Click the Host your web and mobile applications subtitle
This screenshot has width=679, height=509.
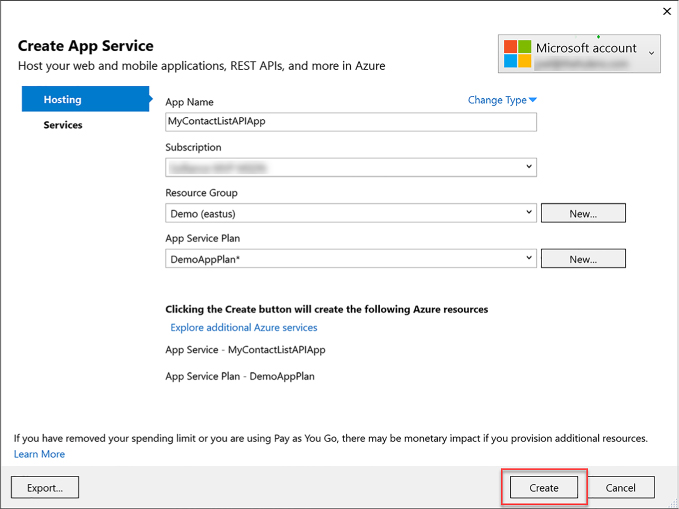[x=202, y=66]
